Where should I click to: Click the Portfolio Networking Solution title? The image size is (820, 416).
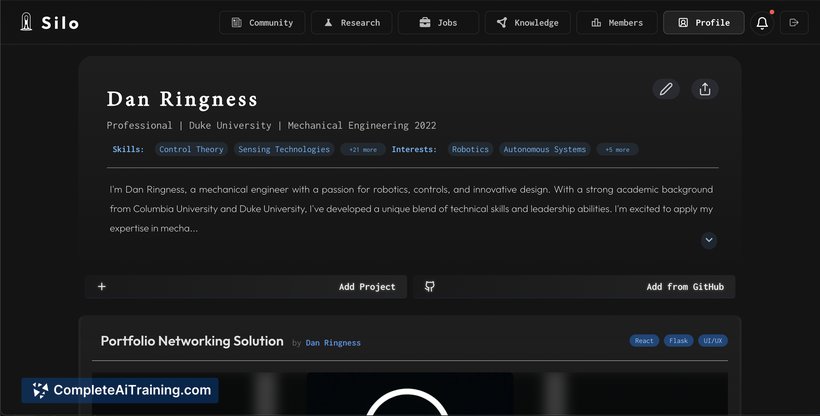[192, 341]
